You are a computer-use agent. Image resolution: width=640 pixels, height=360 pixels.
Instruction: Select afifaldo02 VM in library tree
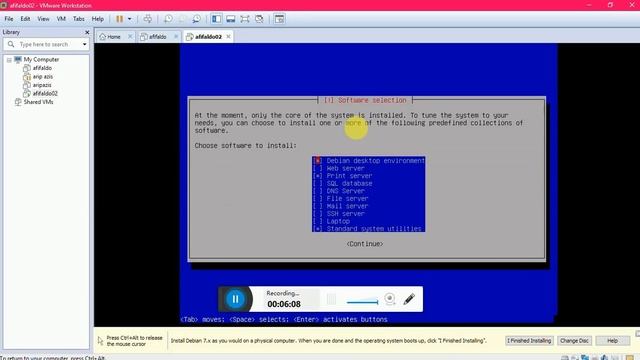pyautogui.click(x=45, y=93)
